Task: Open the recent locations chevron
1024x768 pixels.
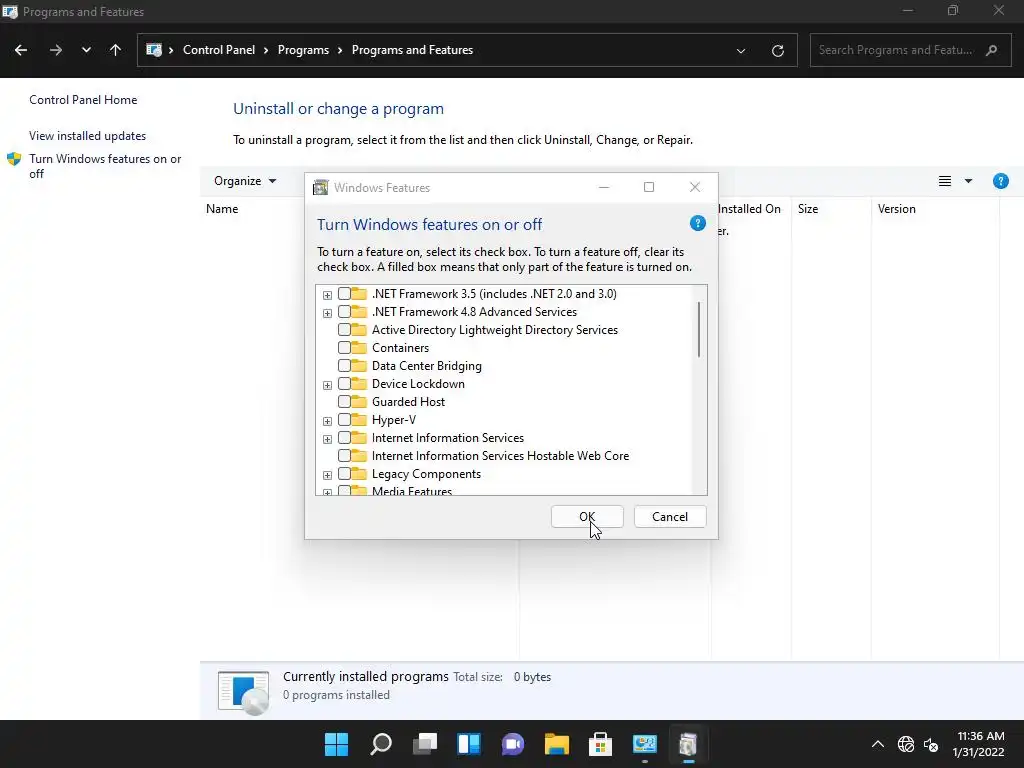Action: [x=86, y=50]
